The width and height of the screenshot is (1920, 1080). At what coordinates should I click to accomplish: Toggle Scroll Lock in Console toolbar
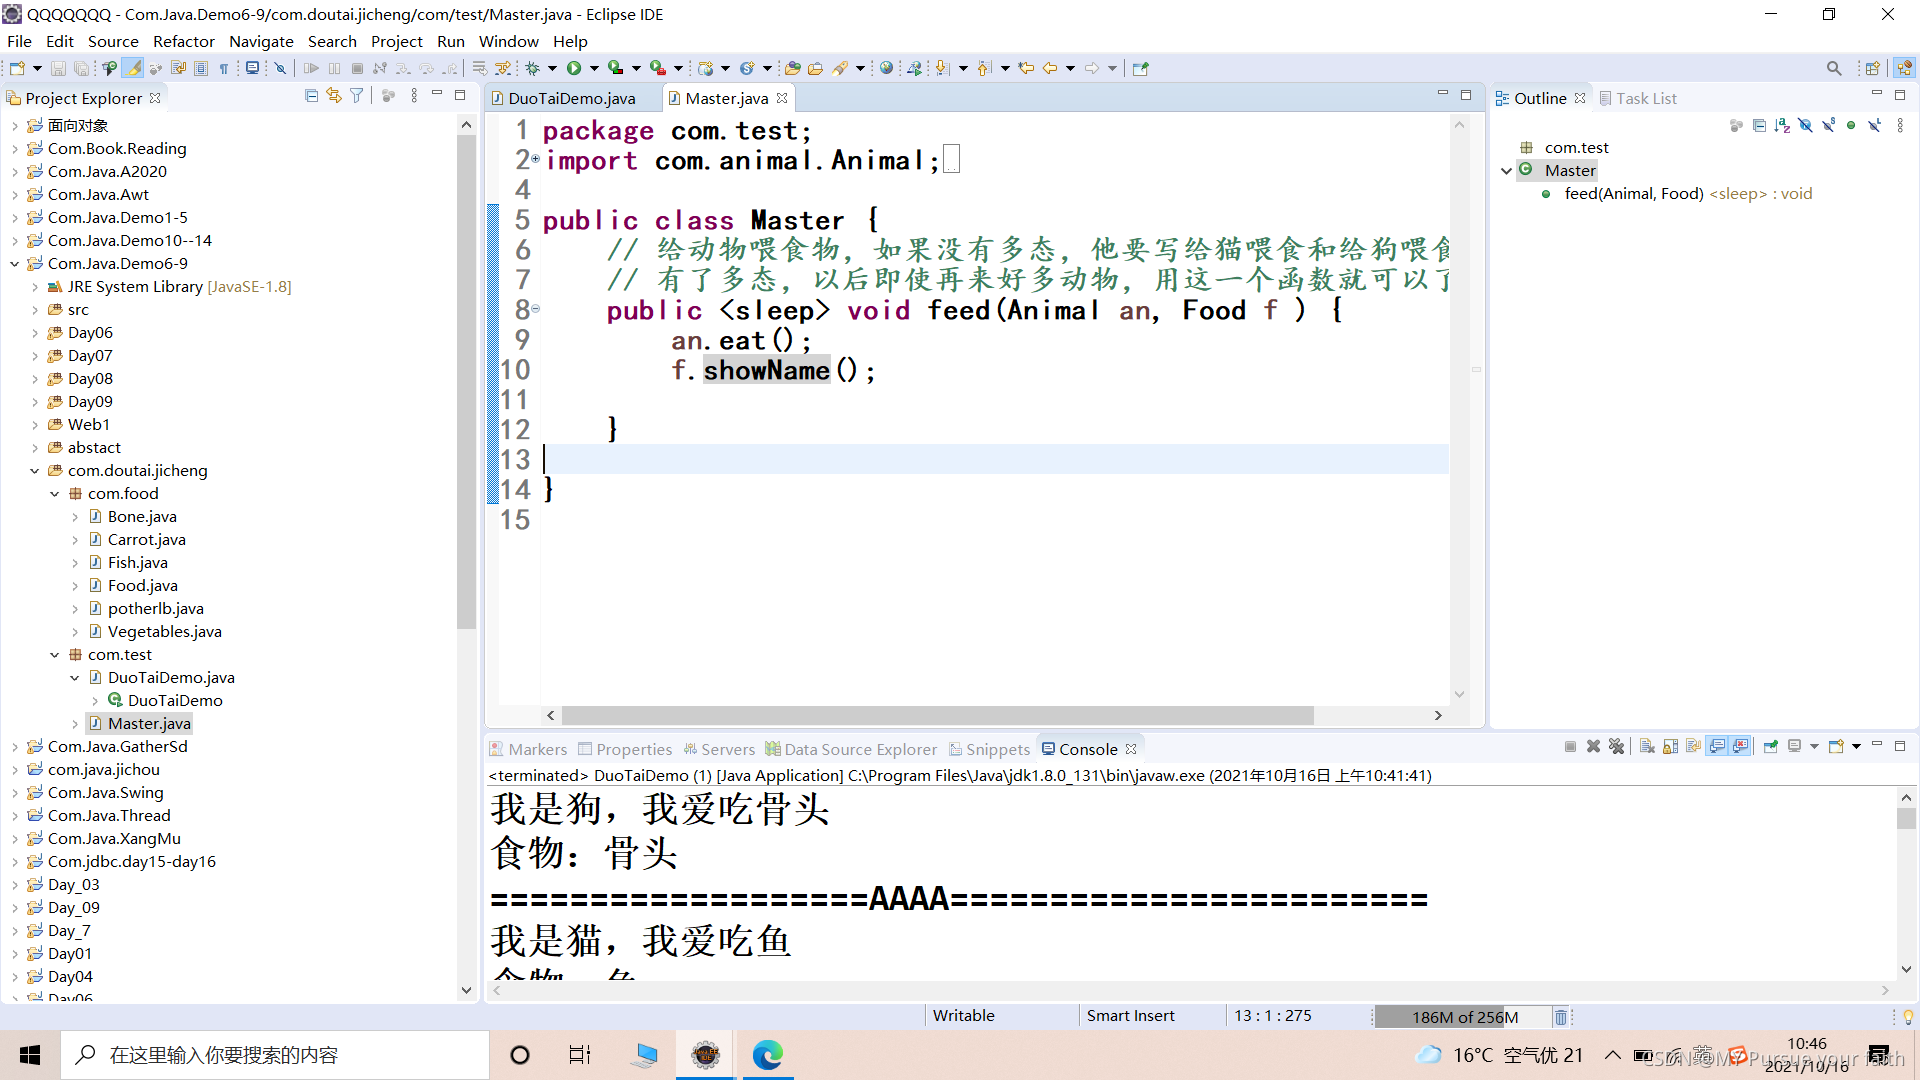(x=1670, y=747)
